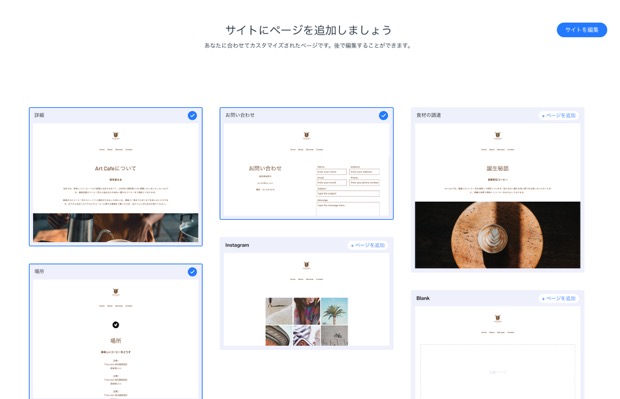Click the cafe logo in Blank preview
The height and width of the screenshot is (399, 620).
[x=497, y=318]
